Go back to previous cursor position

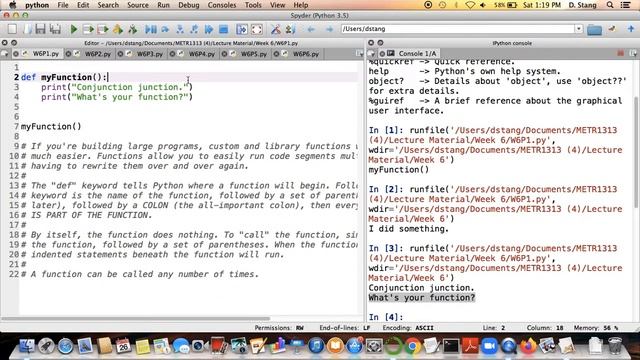coord(311,29)
